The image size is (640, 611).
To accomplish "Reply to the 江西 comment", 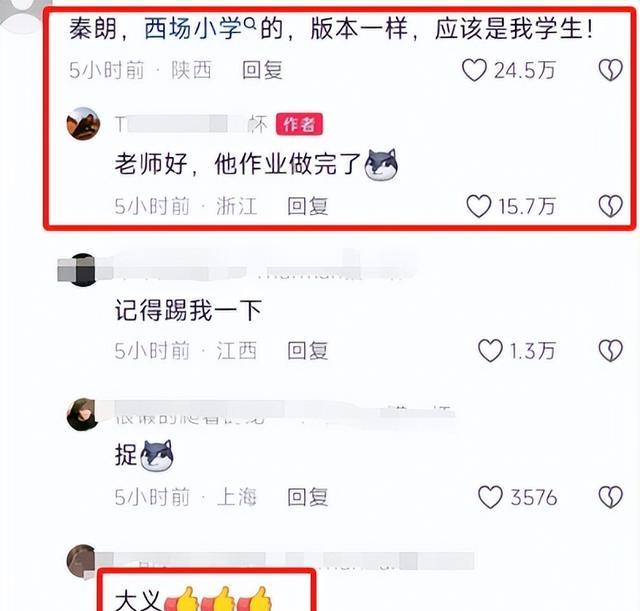I will [307, 350].
